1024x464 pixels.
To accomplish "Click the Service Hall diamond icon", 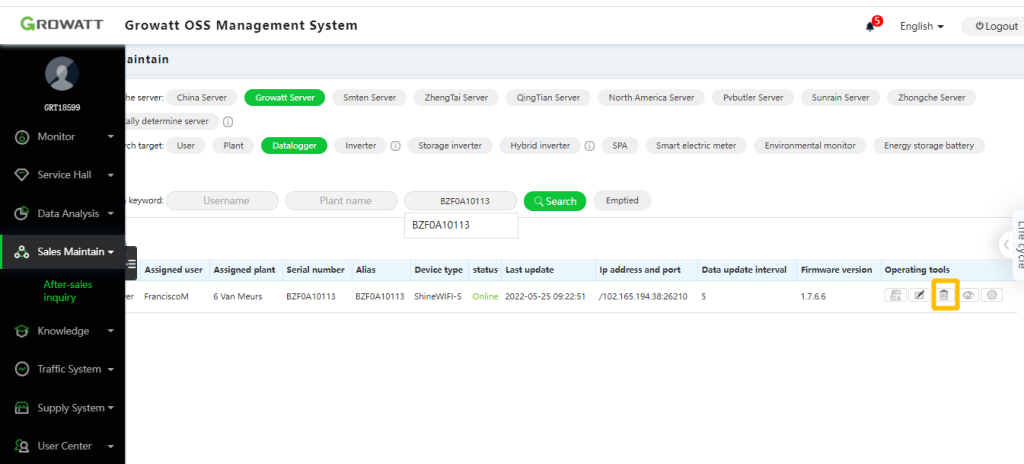I will (22, 175).
